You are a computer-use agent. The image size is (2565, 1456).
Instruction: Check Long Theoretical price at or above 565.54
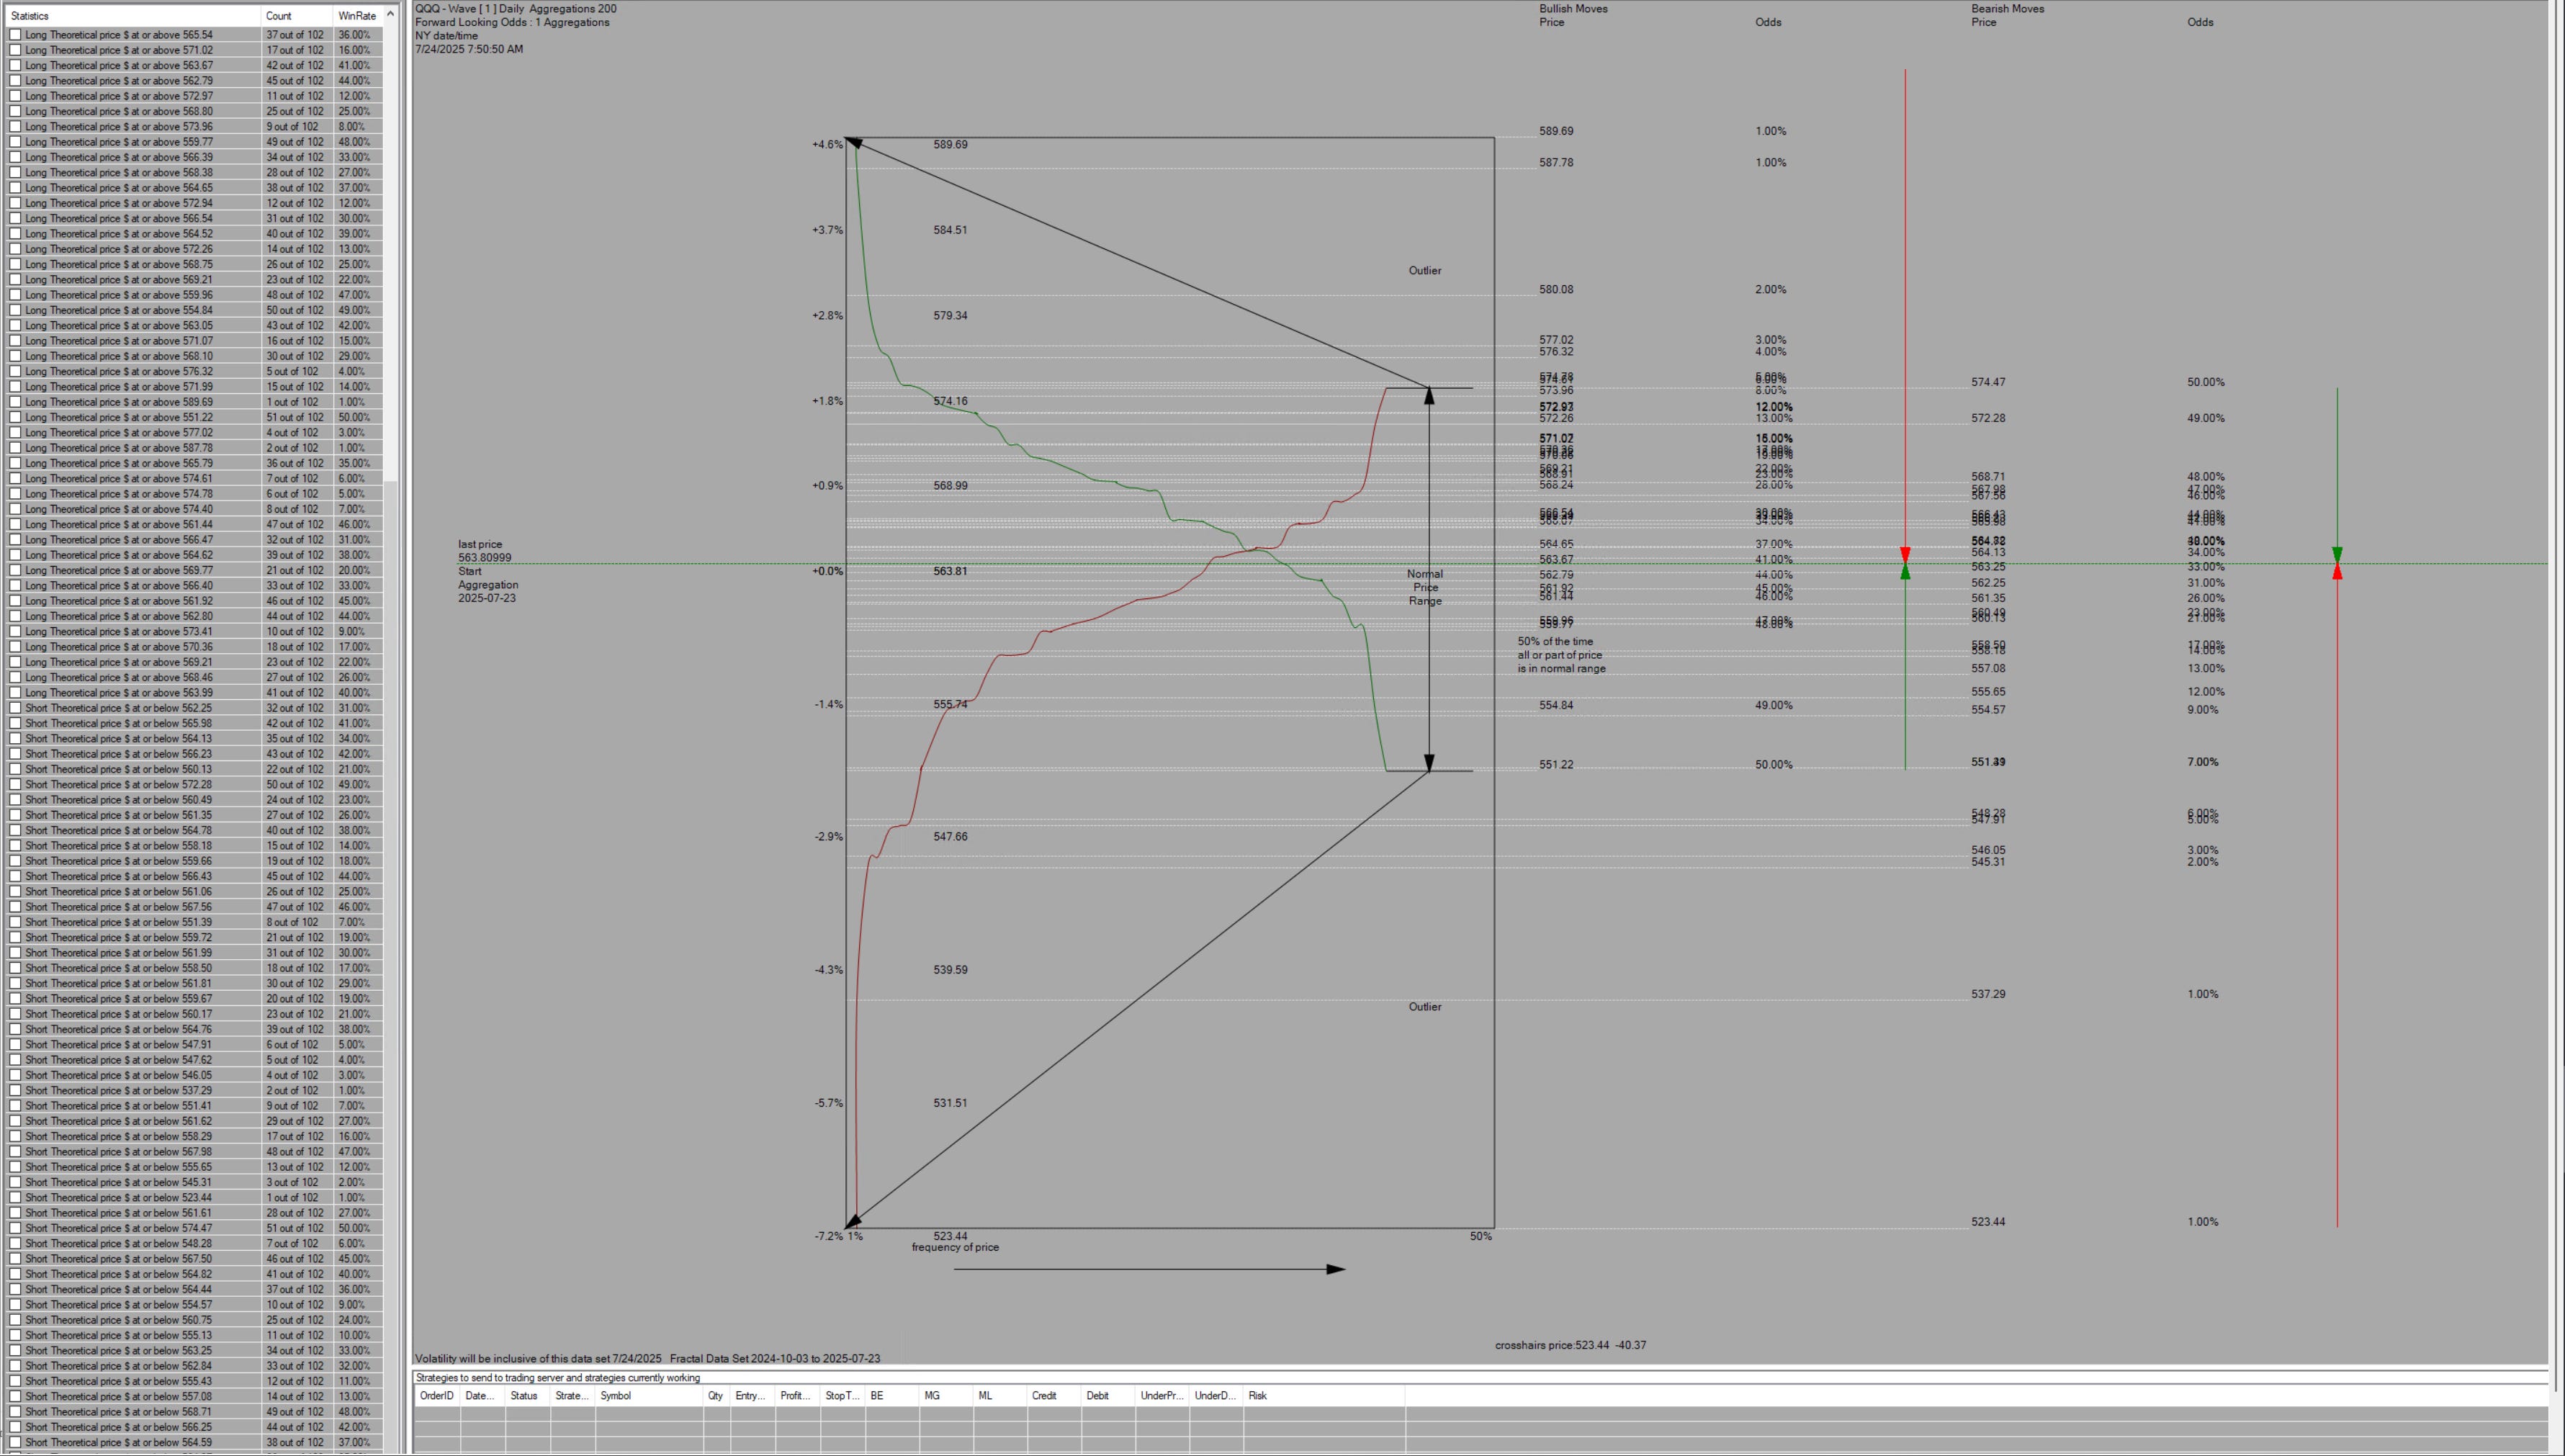click(x=15, y=35)
